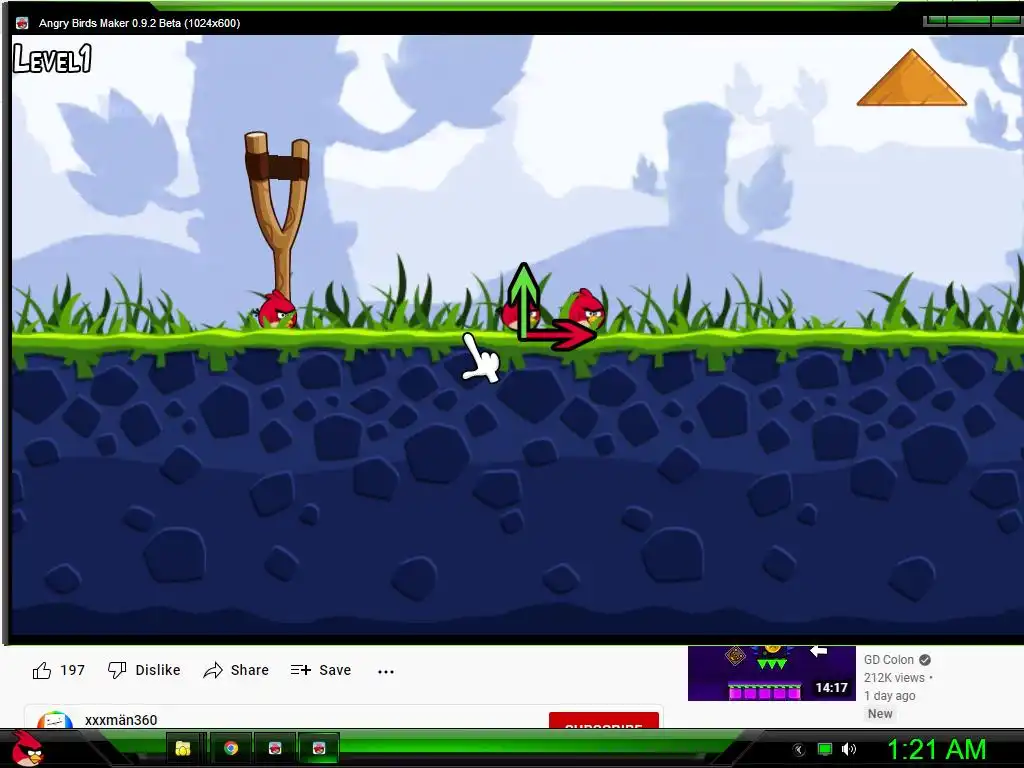Click the 1 day ago text

889,696
